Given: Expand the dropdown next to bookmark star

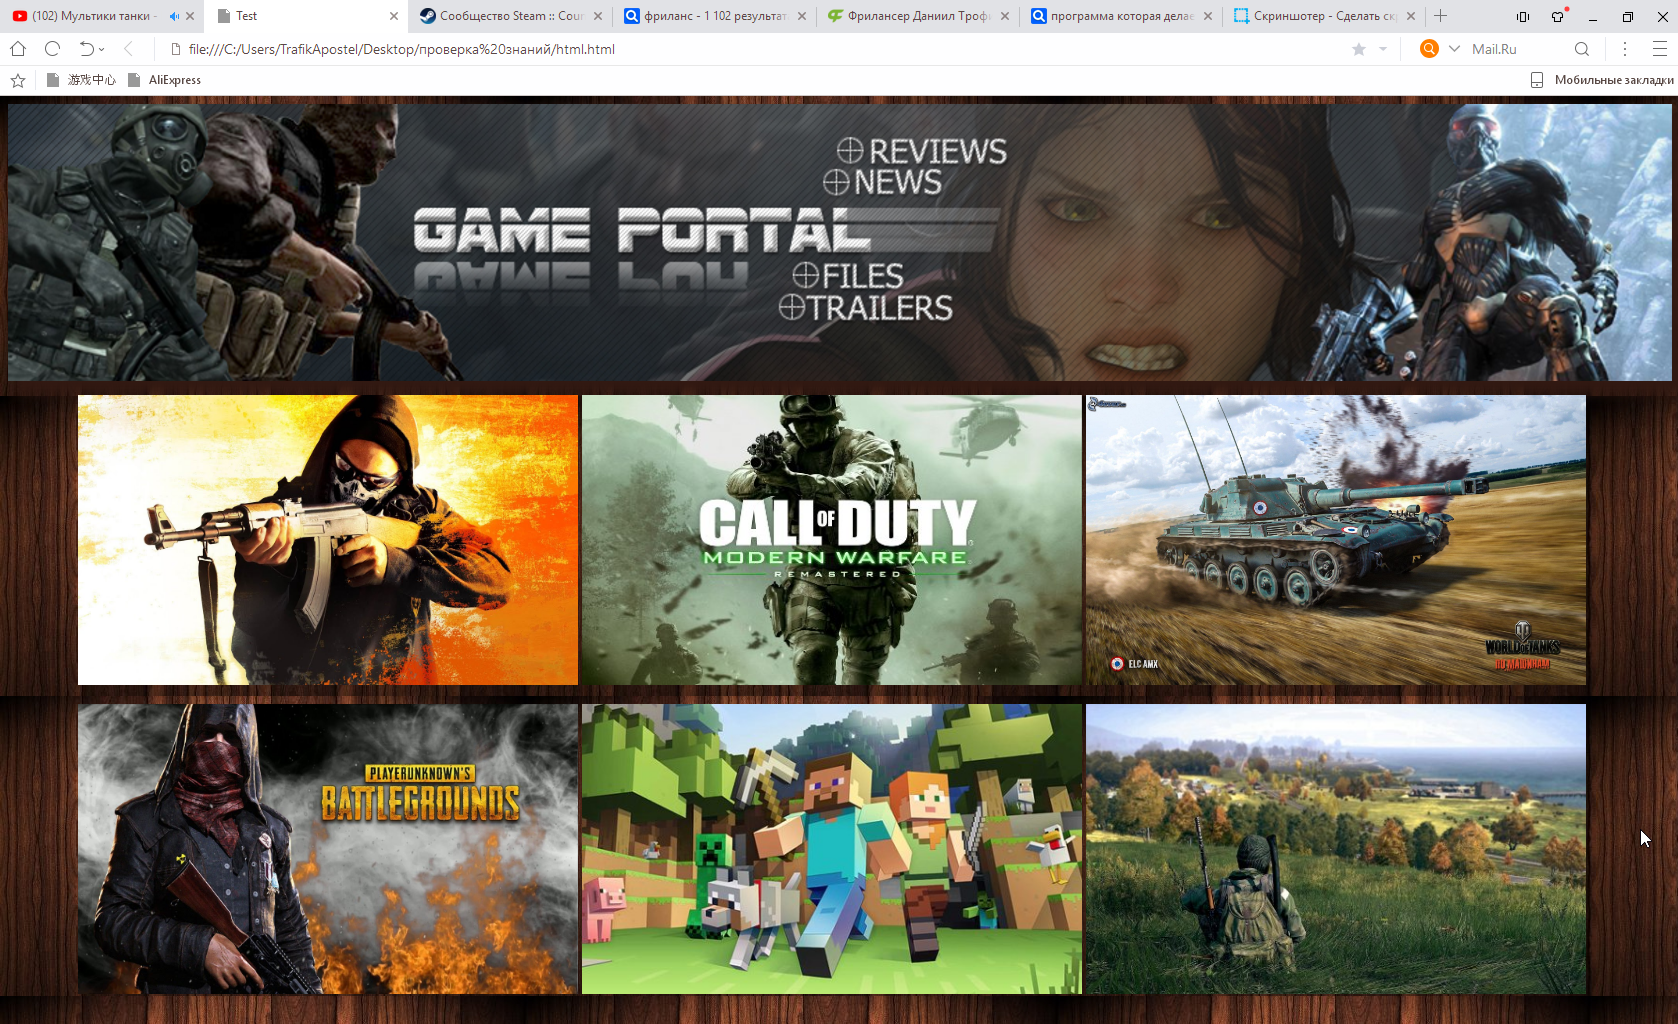Looking at the screenshot, I should (x=1383, y=49).
